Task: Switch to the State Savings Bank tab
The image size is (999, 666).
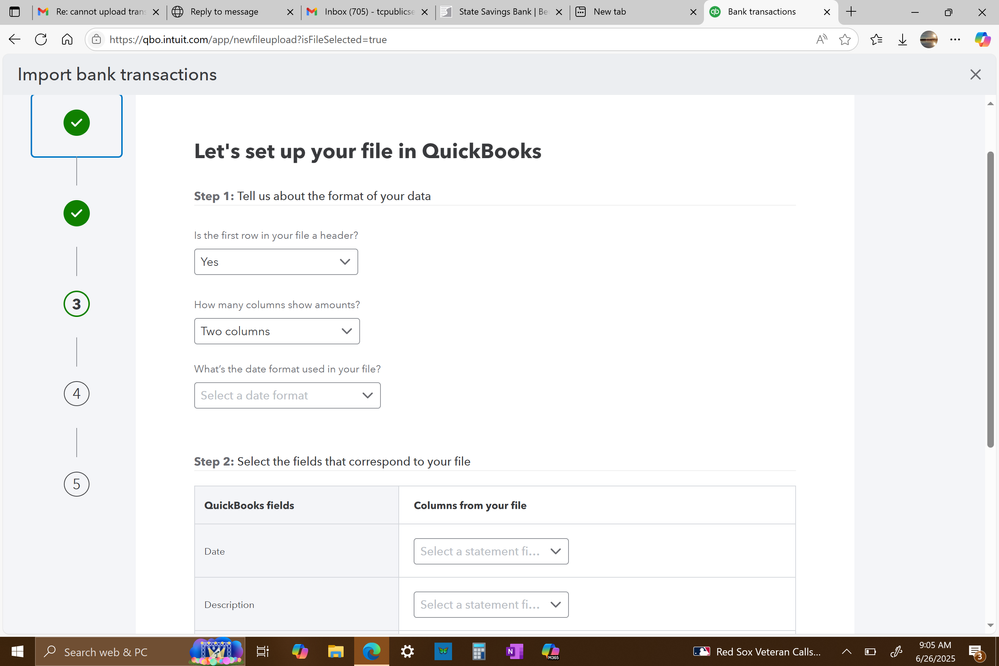Action: 502,12
